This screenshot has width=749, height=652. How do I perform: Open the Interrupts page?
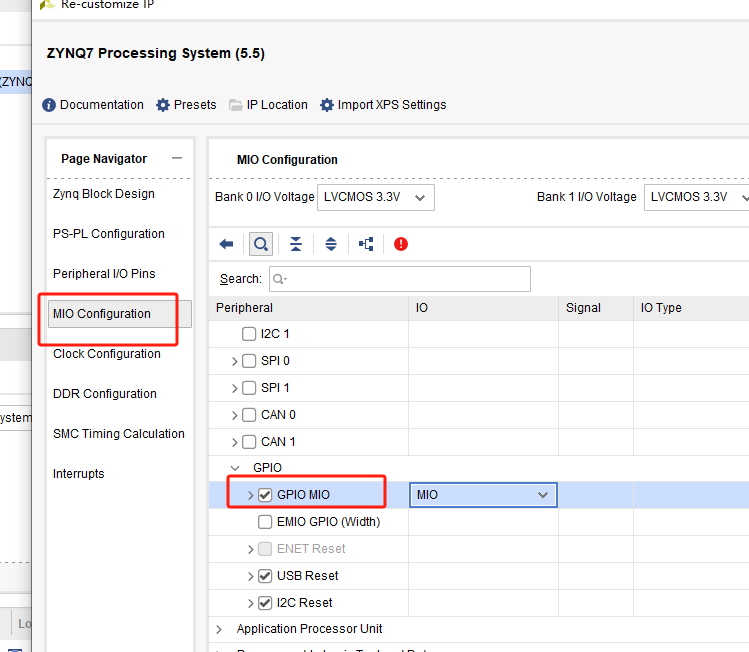point(78,474)
